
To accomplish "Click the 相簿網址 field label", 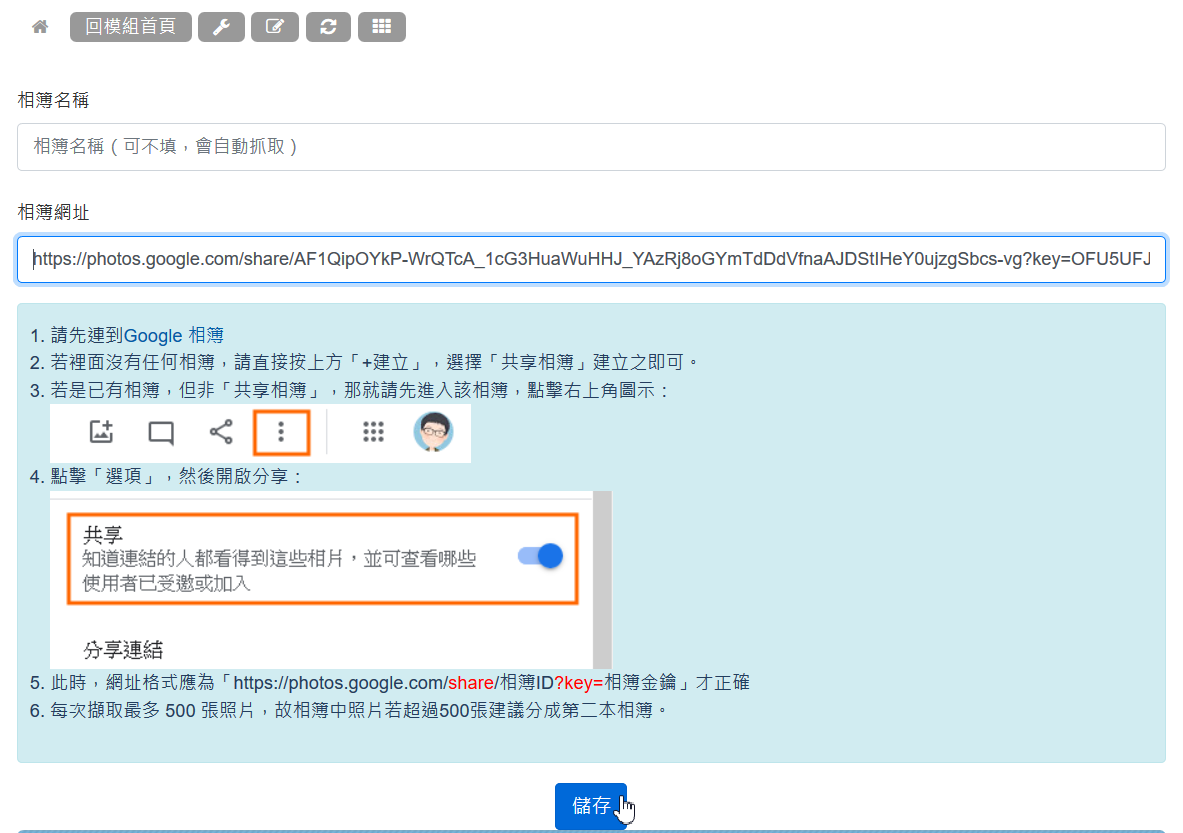I will 53,212.
